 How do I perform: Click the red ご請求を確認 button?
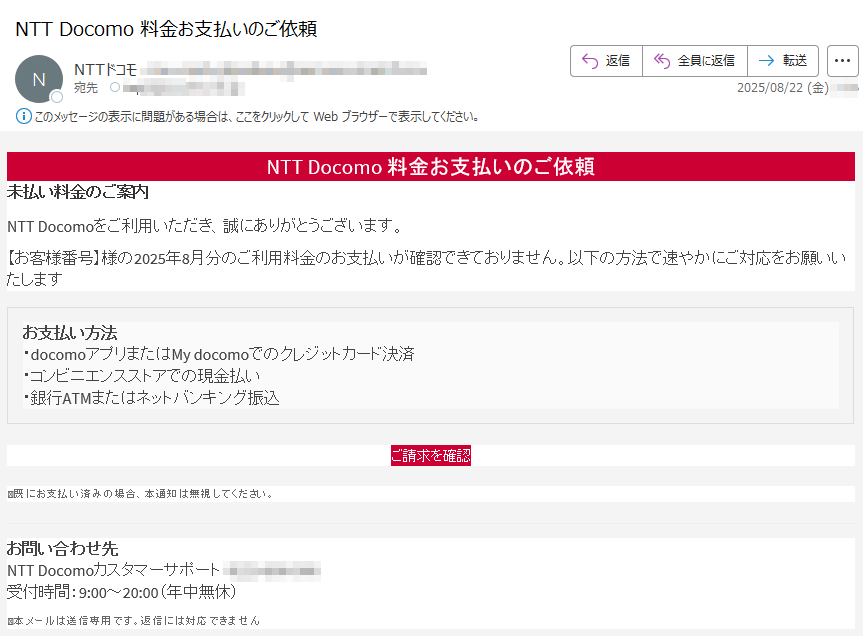pyautogui.click(x=431, y=456)
